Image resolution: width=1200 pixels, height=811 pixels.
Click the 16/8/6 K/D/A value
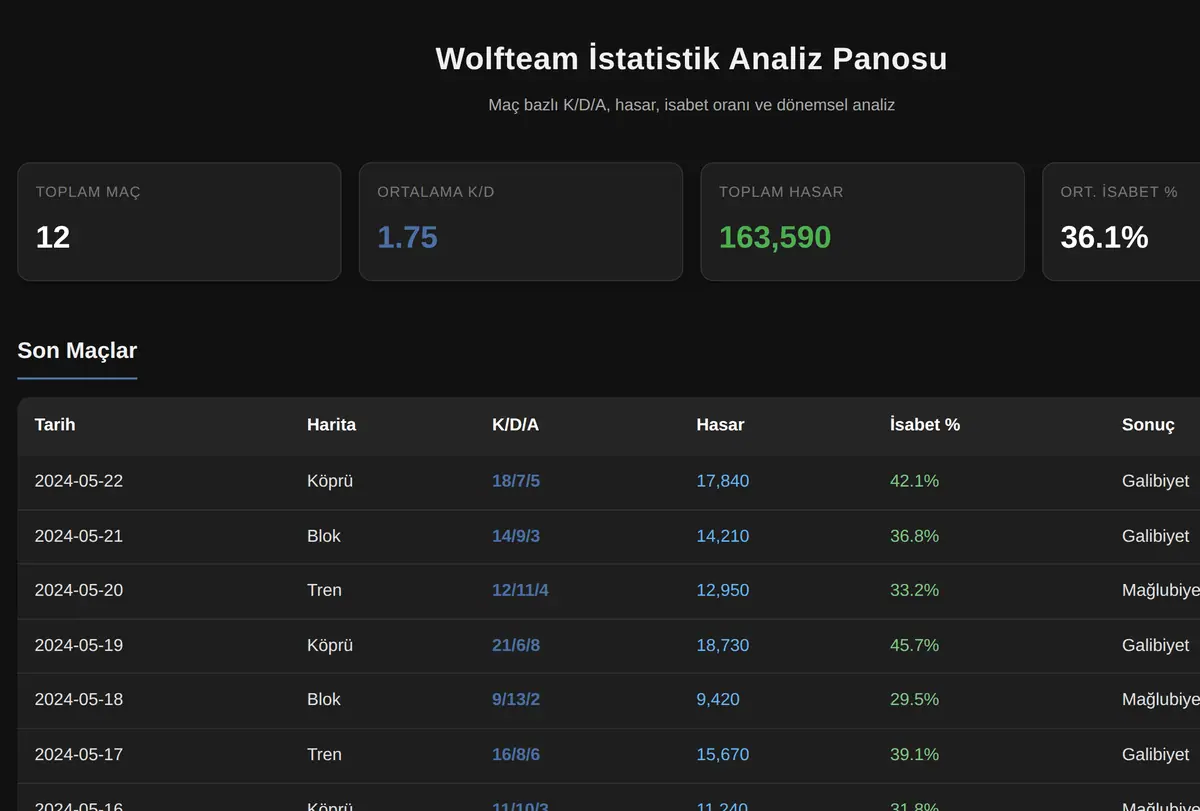pyautogui.click(x=516, y=754)
